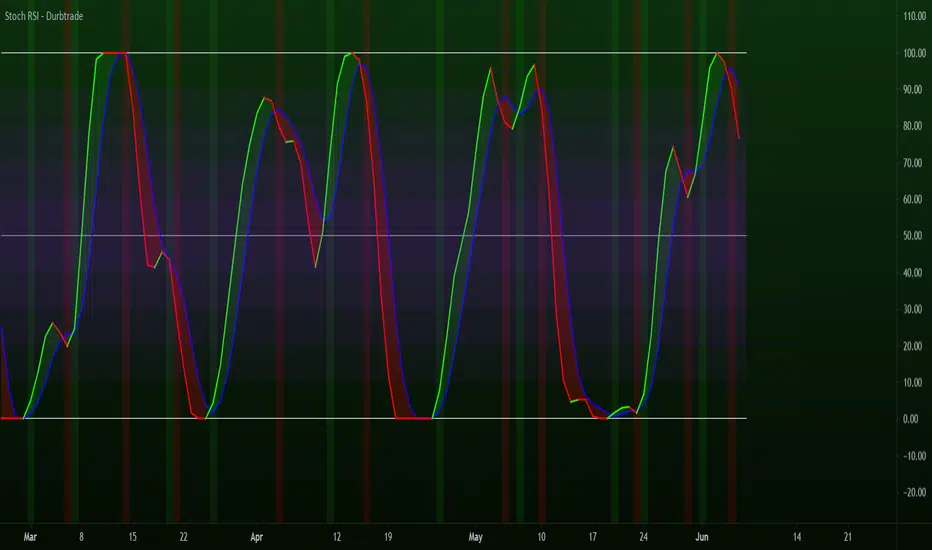Click the 30.00 price axis label
This screenshot has height=550, width=932.
point(912,309)
